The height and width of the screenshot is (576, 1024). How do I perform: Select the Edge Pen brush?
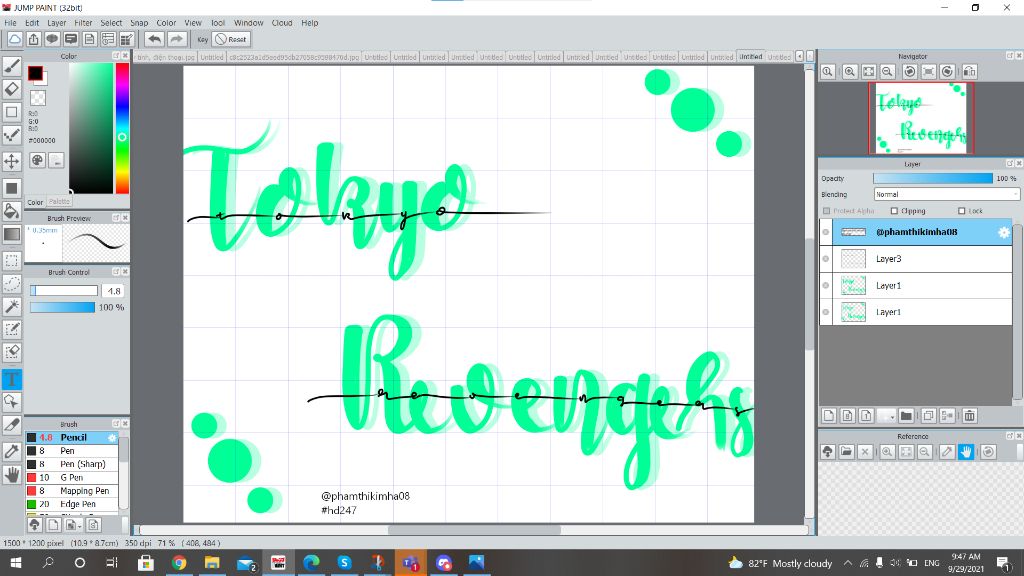pyautogui.click(x=72, y=504)
